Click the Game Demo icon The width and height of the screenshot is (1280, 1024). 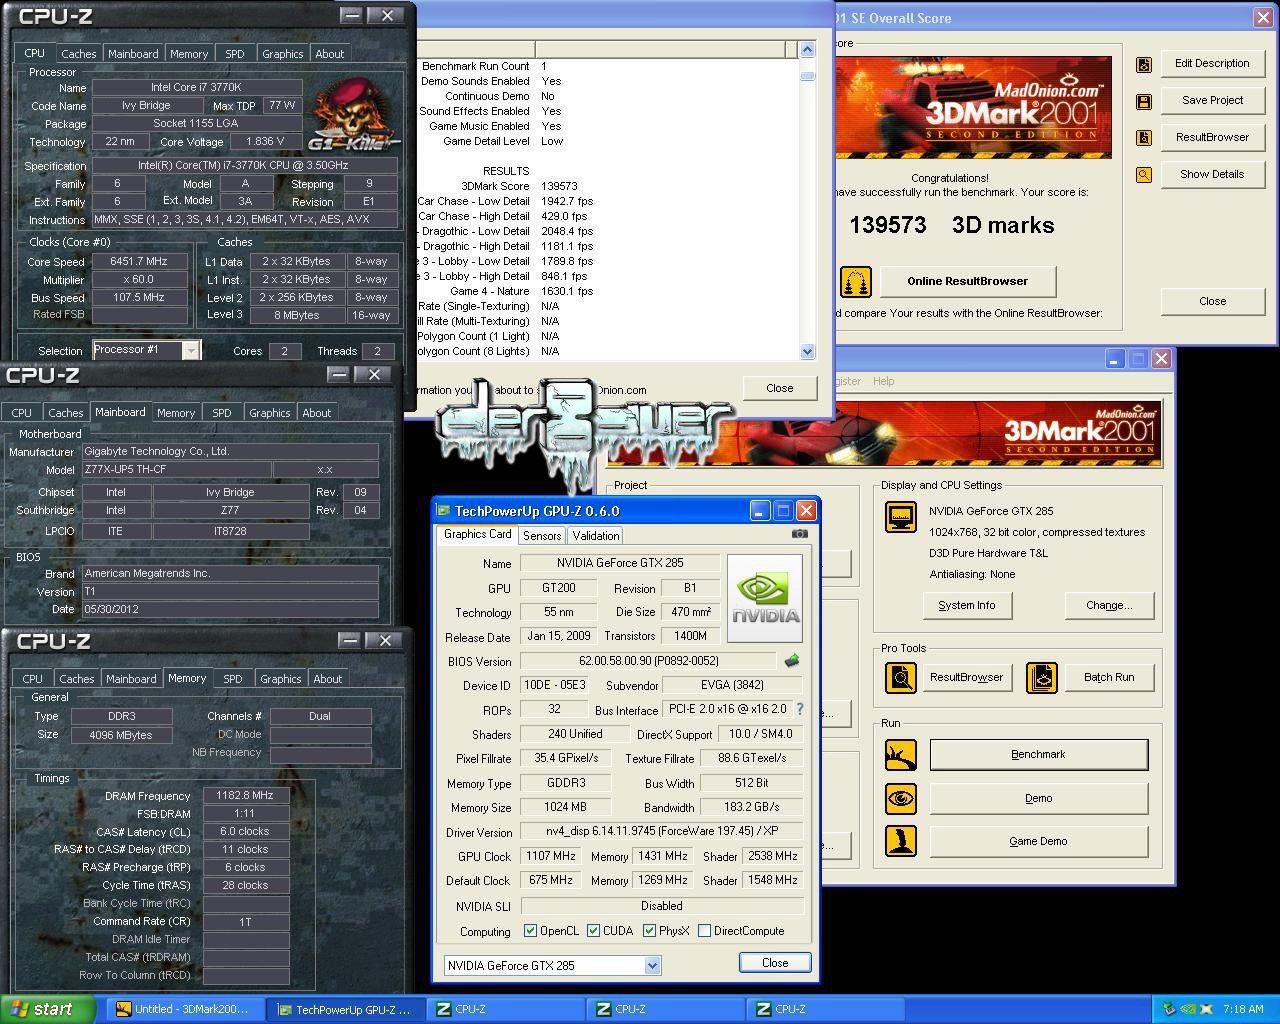coord(901,841)
